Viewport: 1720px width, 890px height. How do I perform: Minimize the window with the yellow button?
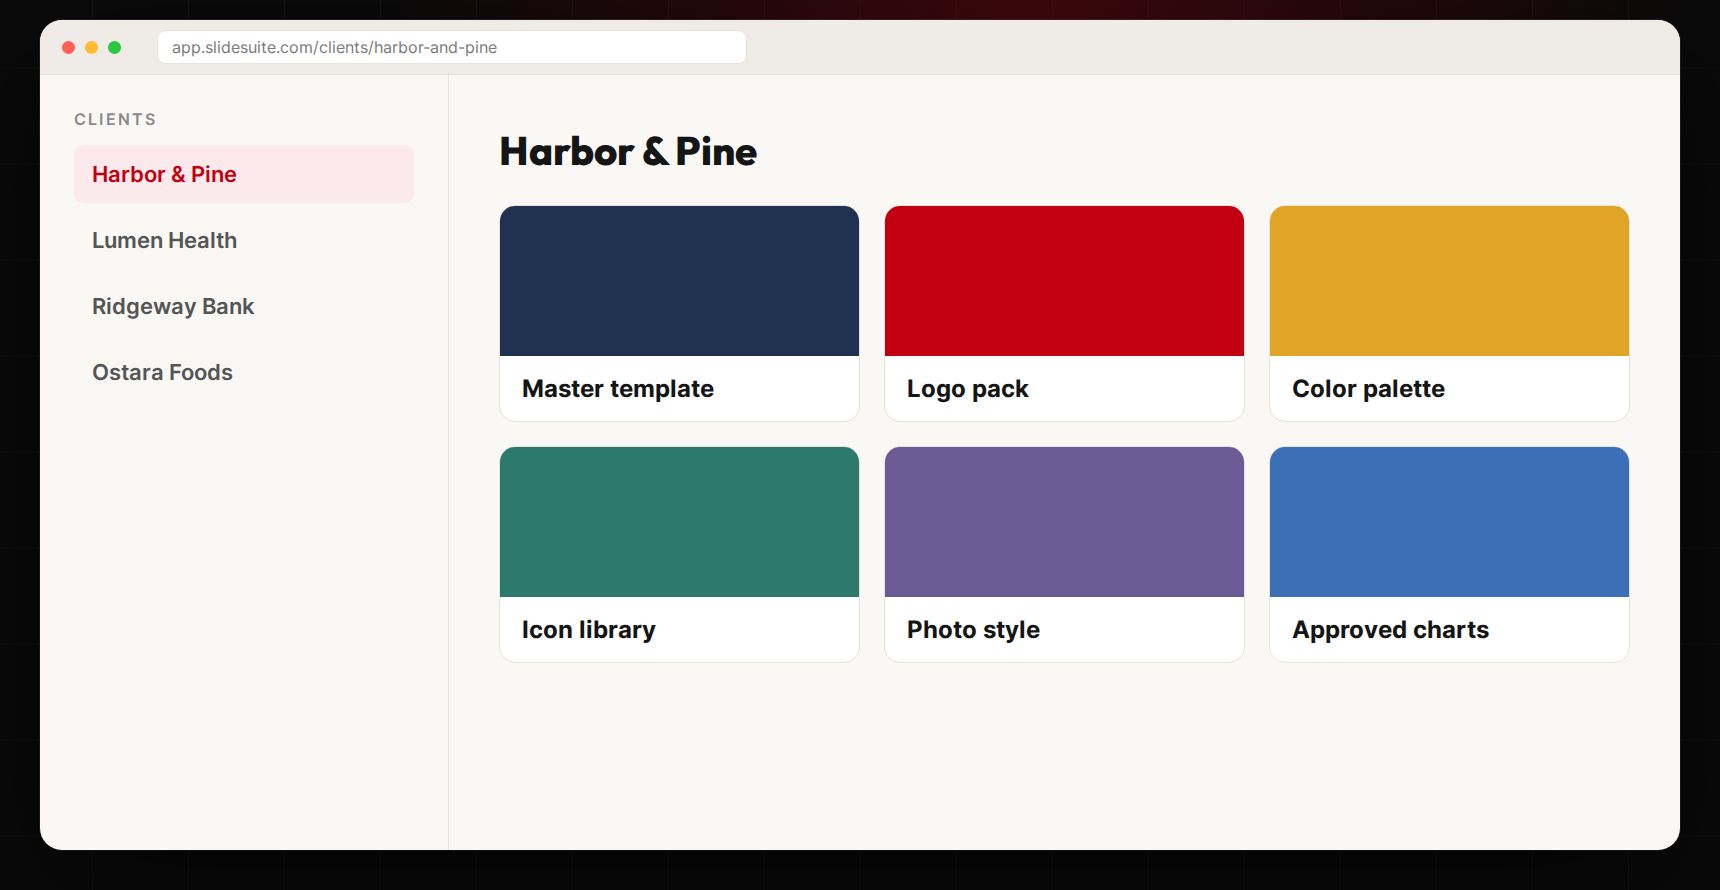coord(92,47)
